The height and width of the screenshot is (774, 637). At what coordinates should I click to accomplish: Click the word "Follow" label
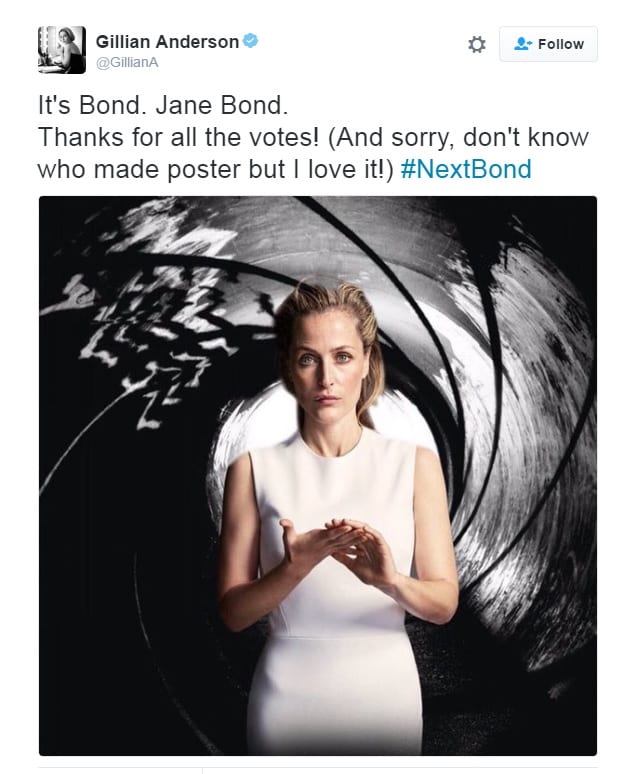[x=561, y=44]
